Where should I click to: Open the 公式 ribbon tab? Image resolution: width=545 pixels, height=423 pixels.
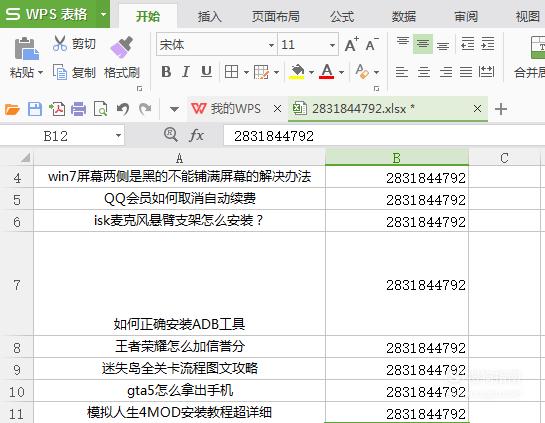(342, 16)
